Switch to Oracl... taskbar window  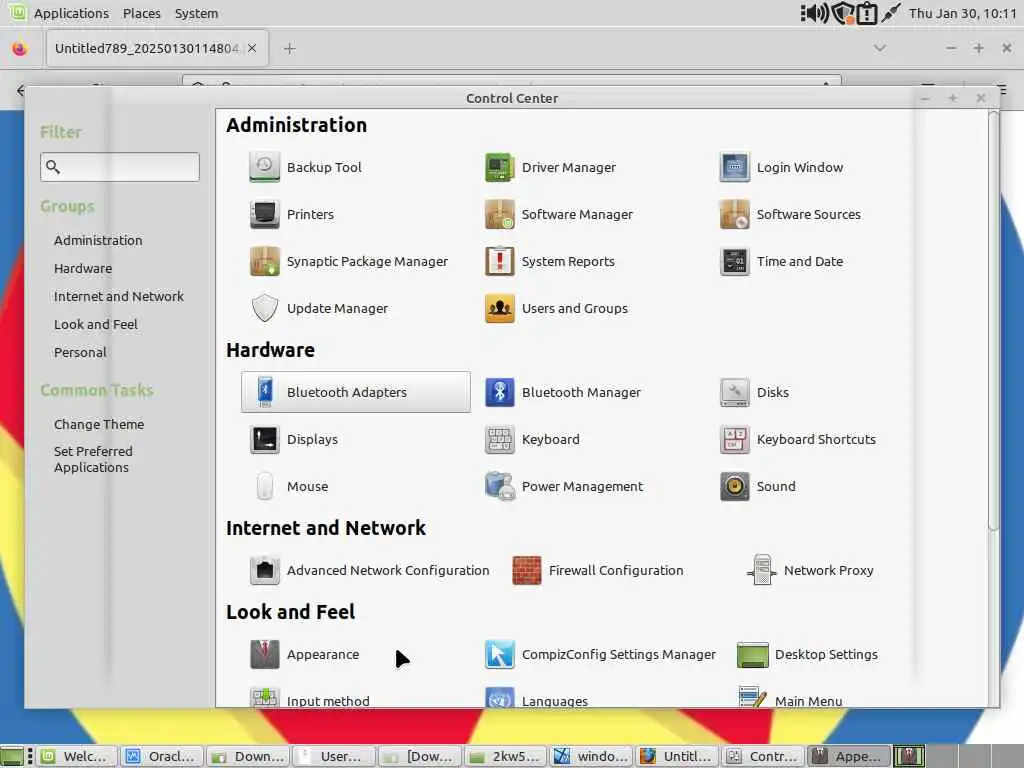(x=163, y=756)
